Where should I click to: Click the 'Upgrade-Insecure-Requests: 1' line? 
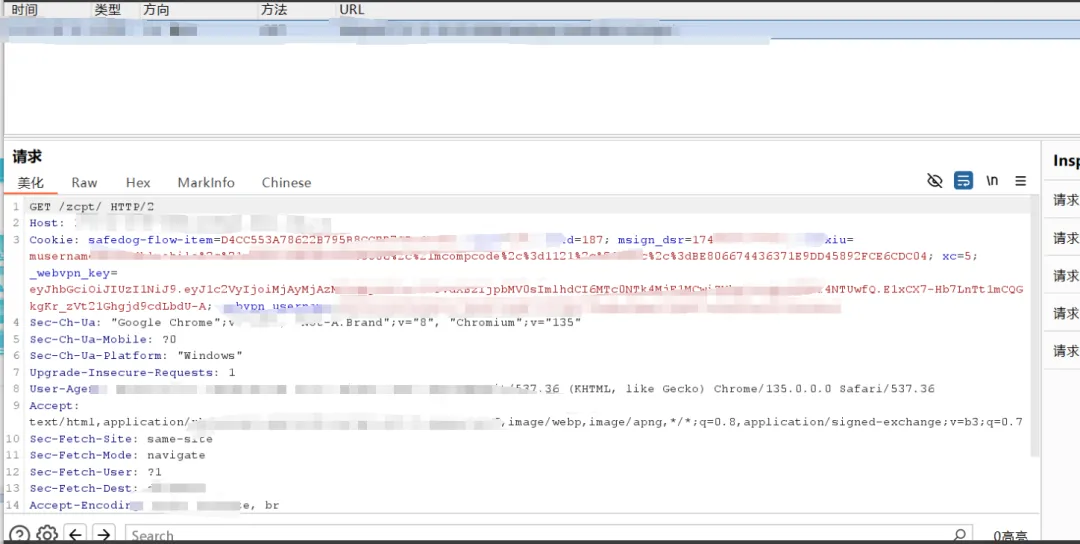(132, 372)
